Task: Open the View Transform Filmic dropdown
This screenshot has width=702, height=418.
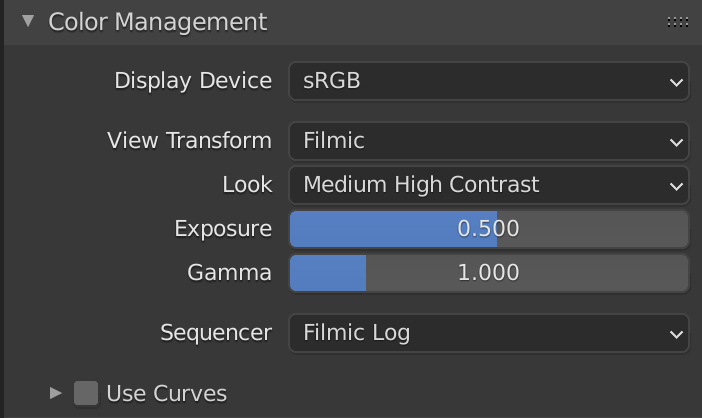Action: 488,141
